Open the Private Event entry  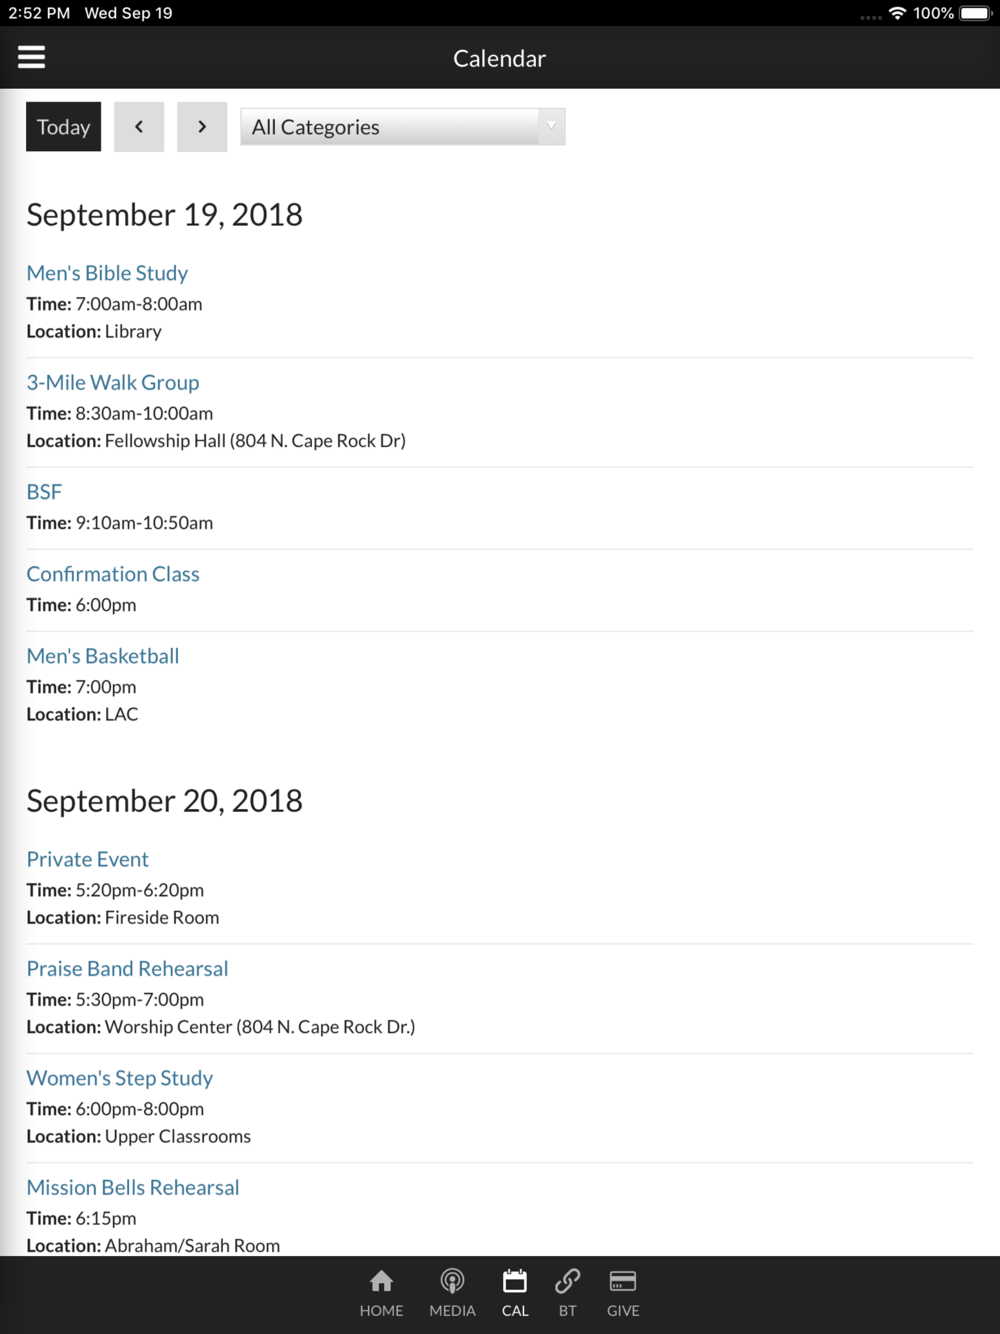pos(88,859)
